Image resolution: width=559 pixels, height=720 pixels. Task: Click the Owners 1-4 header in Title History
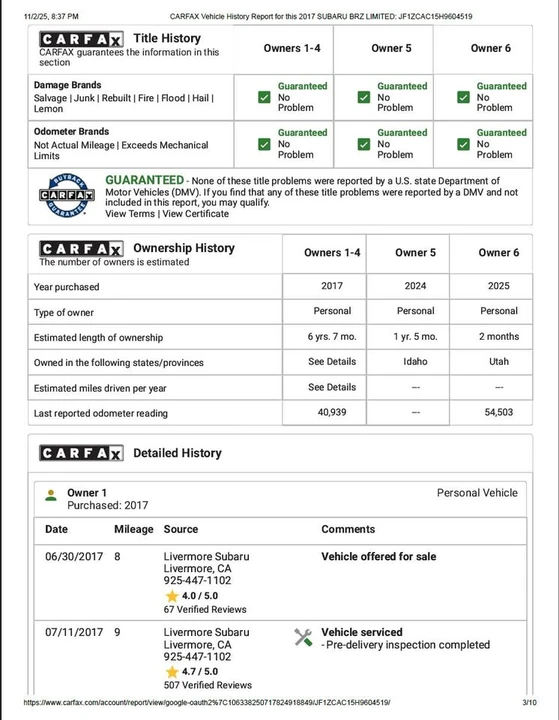pos(292,48)
